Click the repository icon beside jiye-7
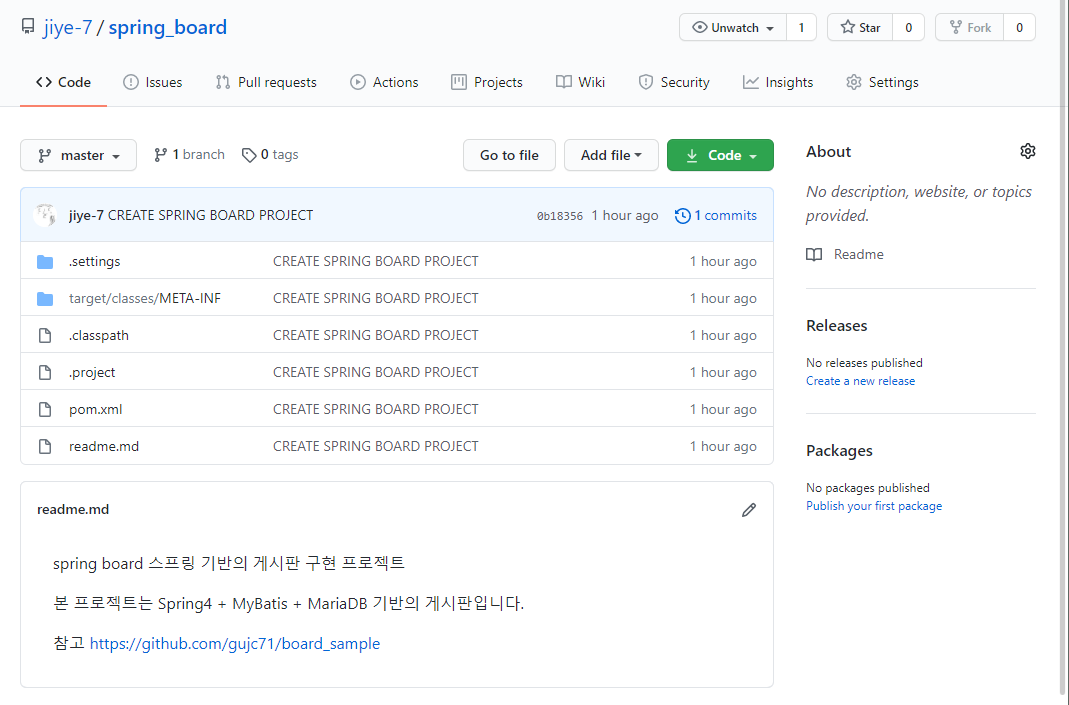The width and height of the screenshot is (1069, 705). (x=28, y=27)
